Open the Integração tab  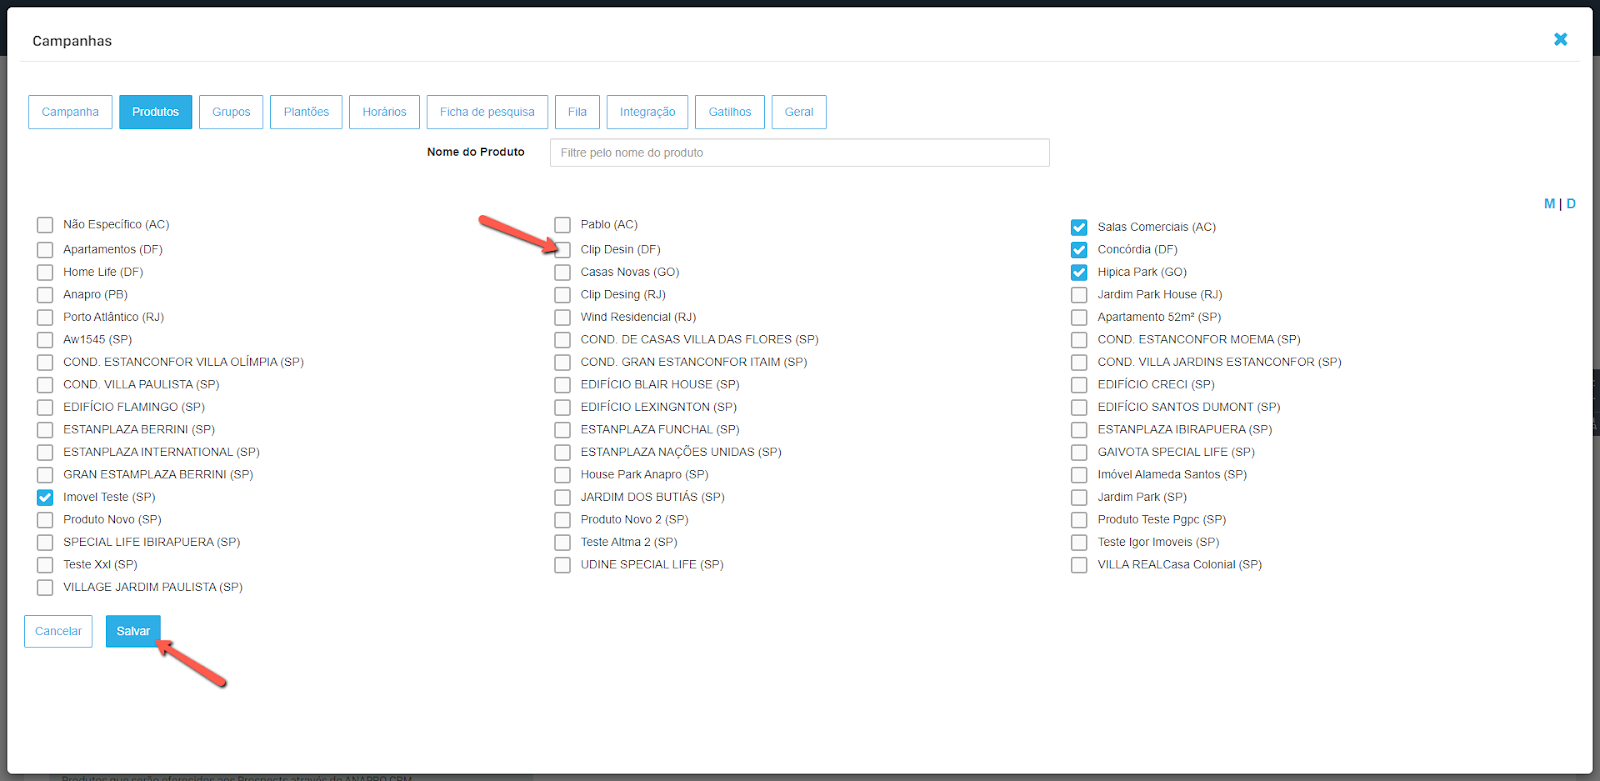tap(647, 112)
